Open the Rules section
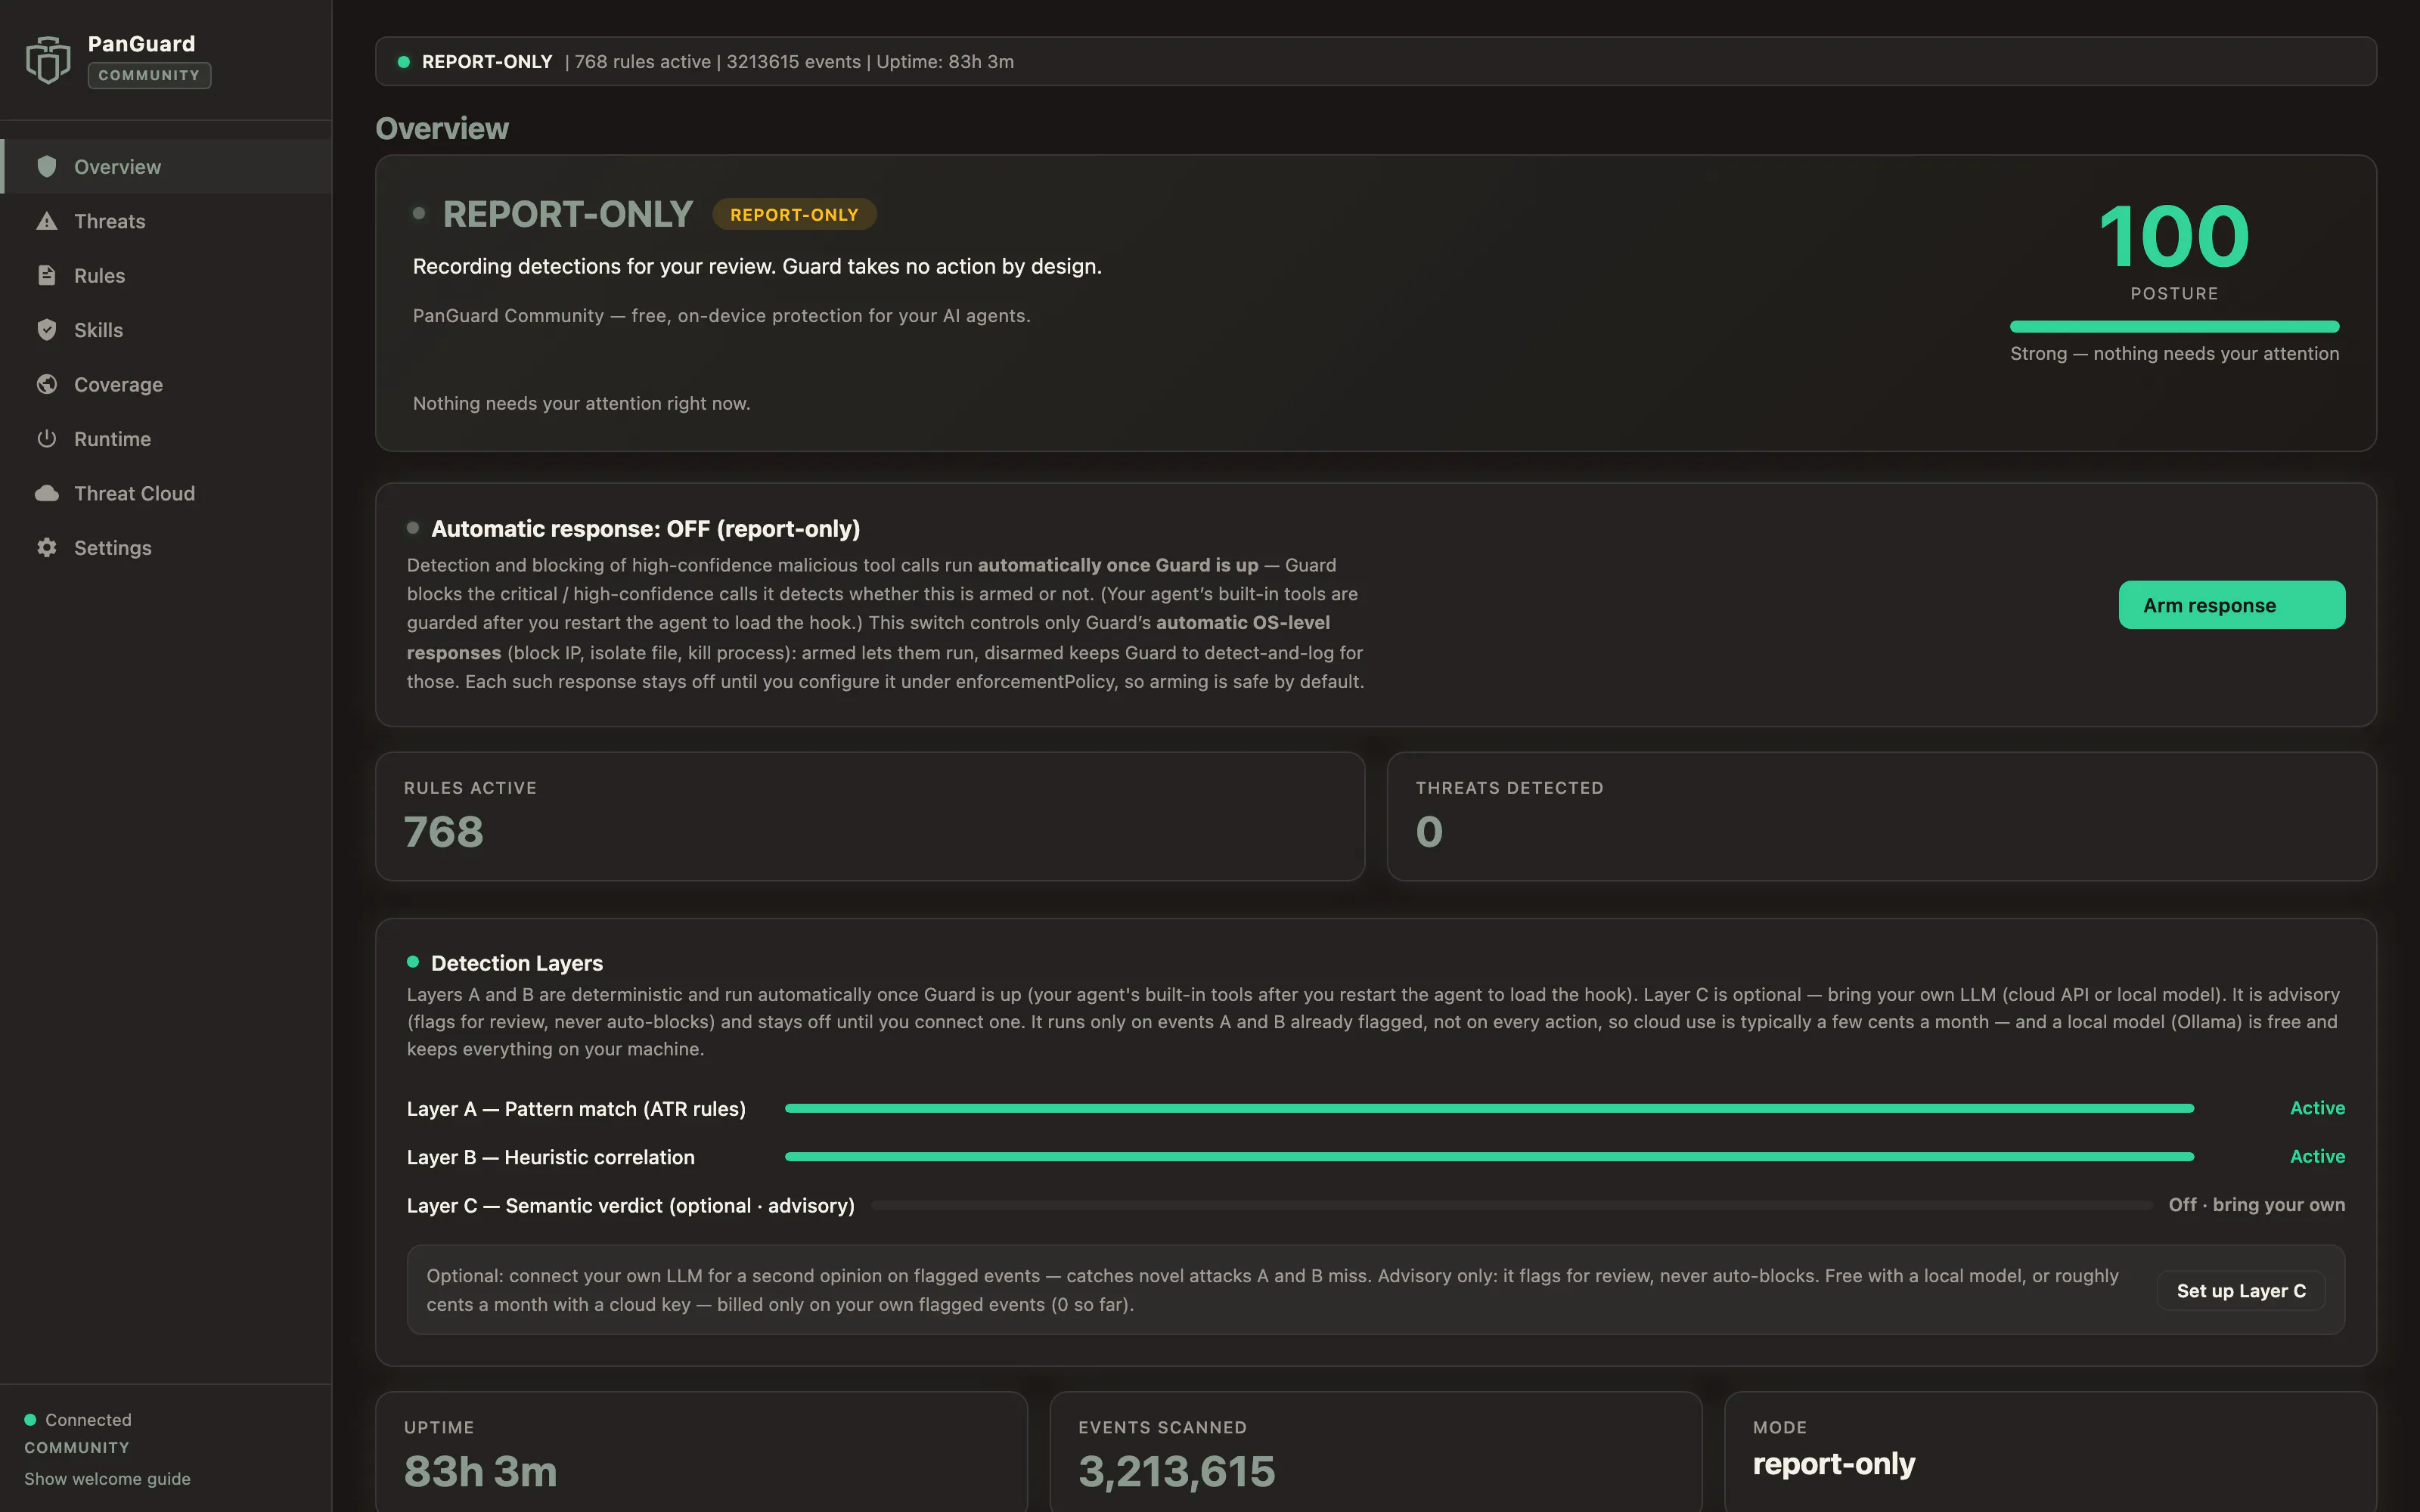Viewport: 2420px width, 1512px height. [x=166, y=275]
